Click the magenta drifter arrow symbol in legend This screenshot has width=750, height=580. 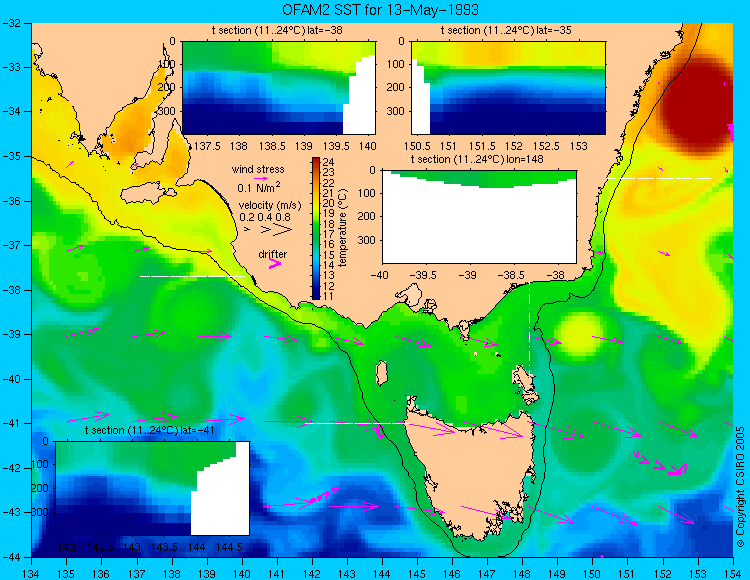275,264
